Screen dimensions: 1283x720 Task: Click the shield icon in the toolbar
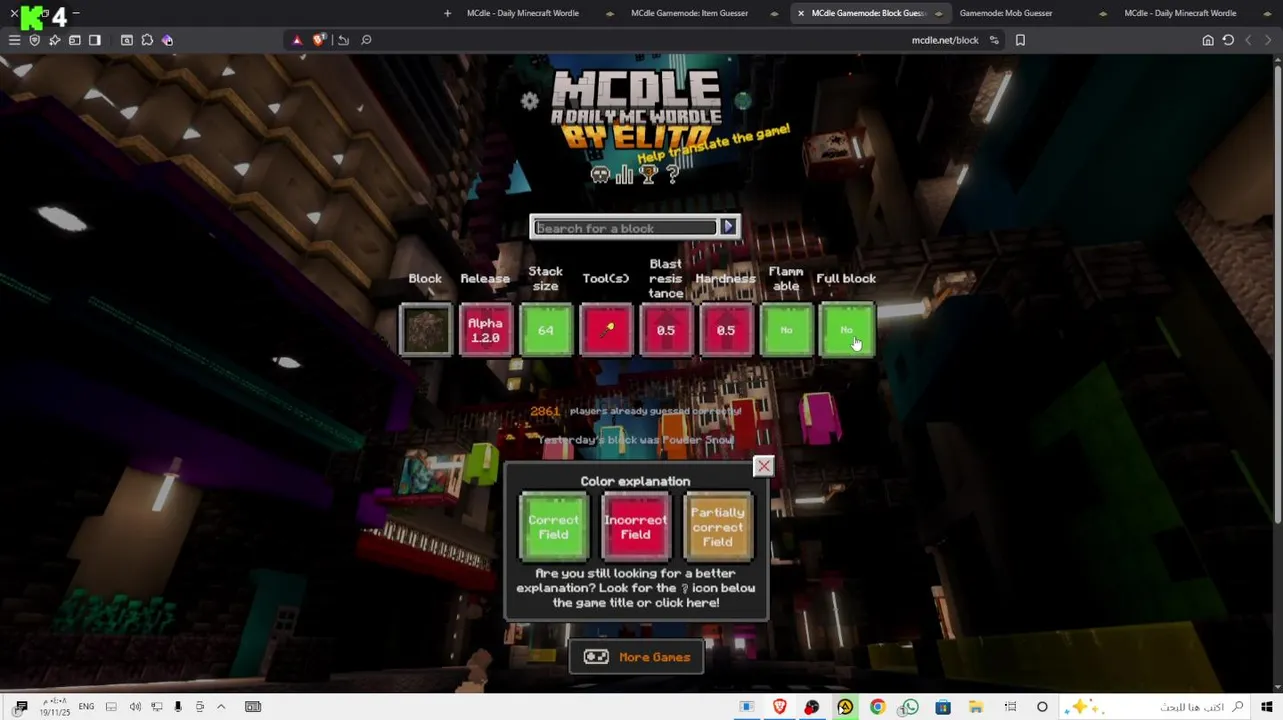(x=34, y=40)
